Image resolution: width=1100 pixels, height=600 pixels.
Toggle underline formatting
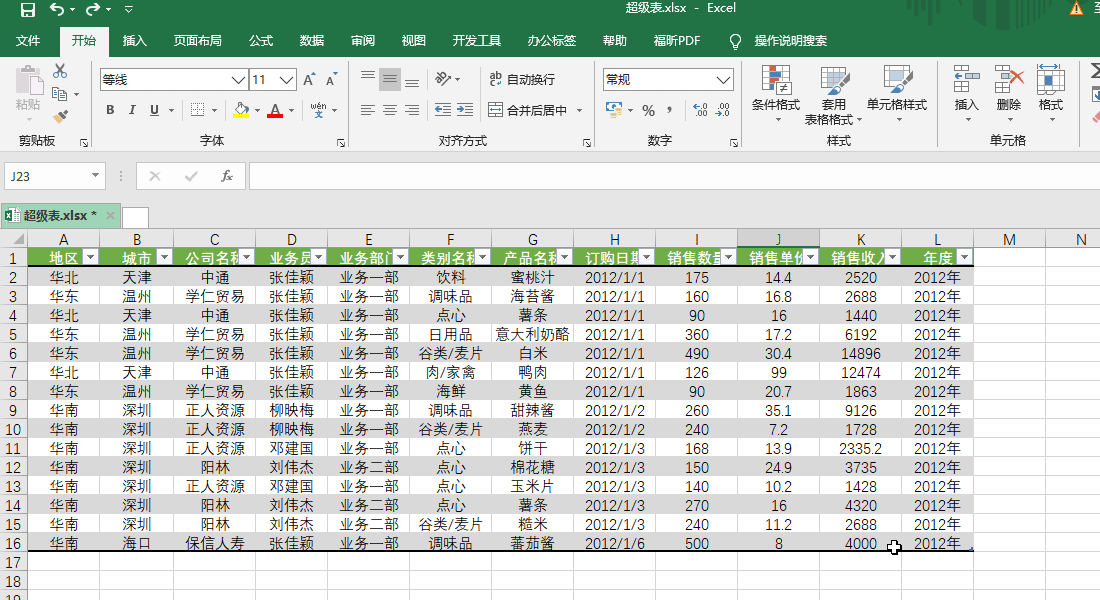pyautogui.click(x=154, y=110)
